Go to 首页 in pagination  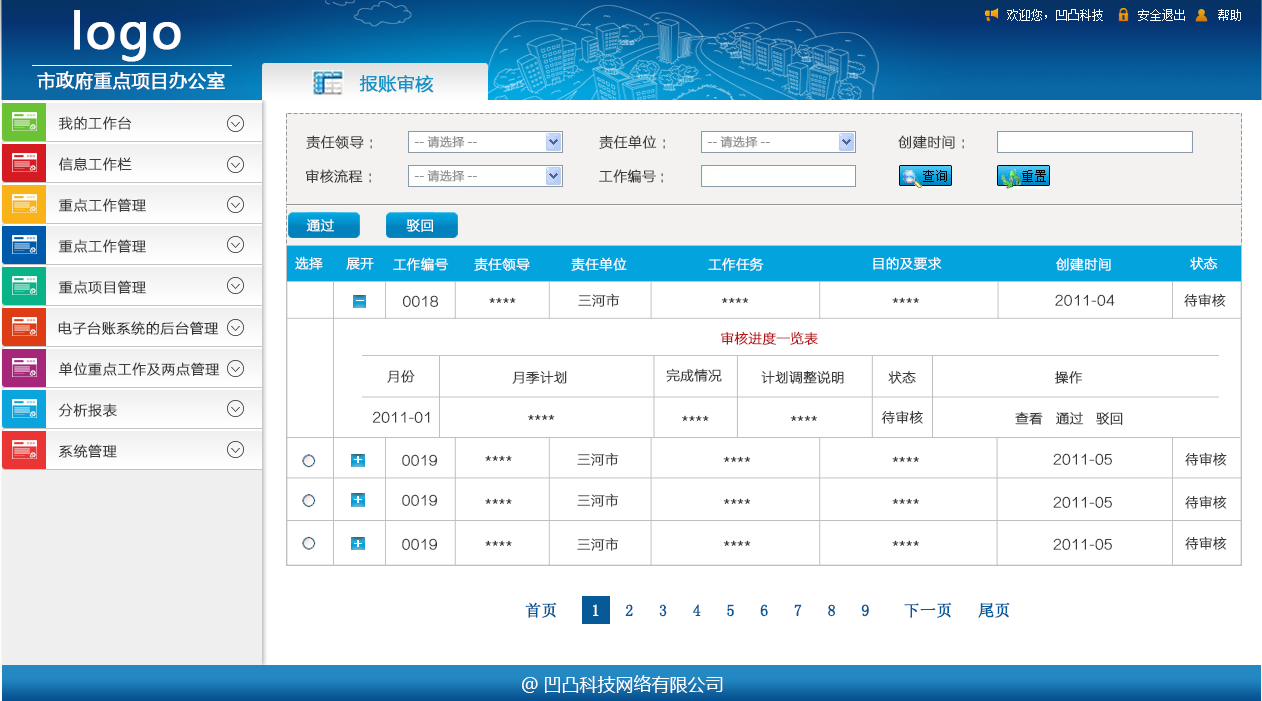click(x=541, y=610)
